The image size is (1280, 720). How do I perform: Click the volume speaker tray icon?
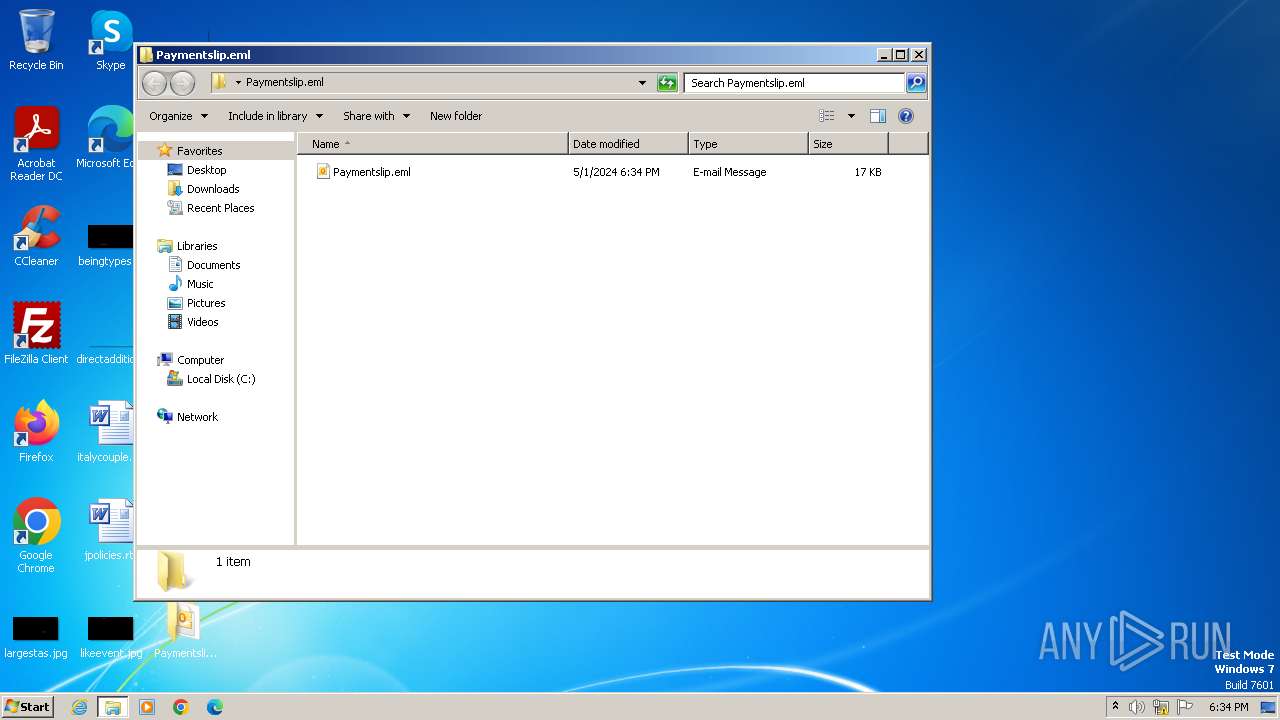click(1137, 707)
